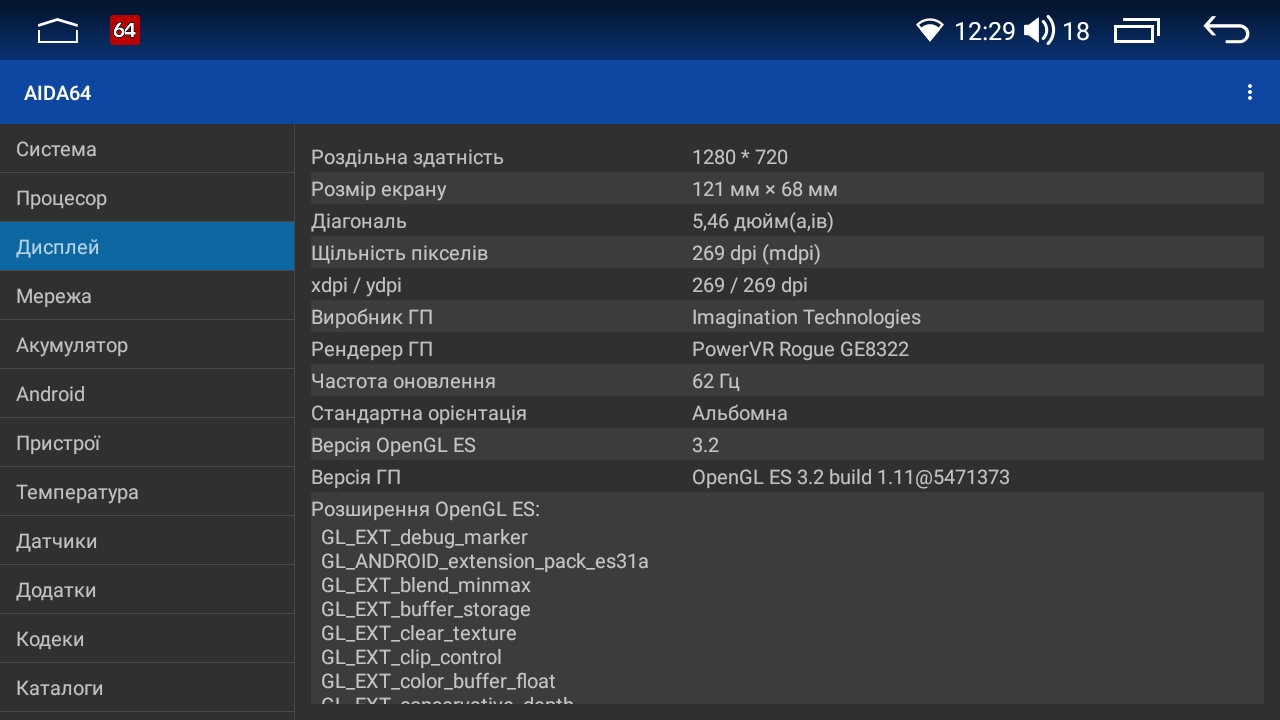
Task: Open the Датчики section
Action: [147, 541]
